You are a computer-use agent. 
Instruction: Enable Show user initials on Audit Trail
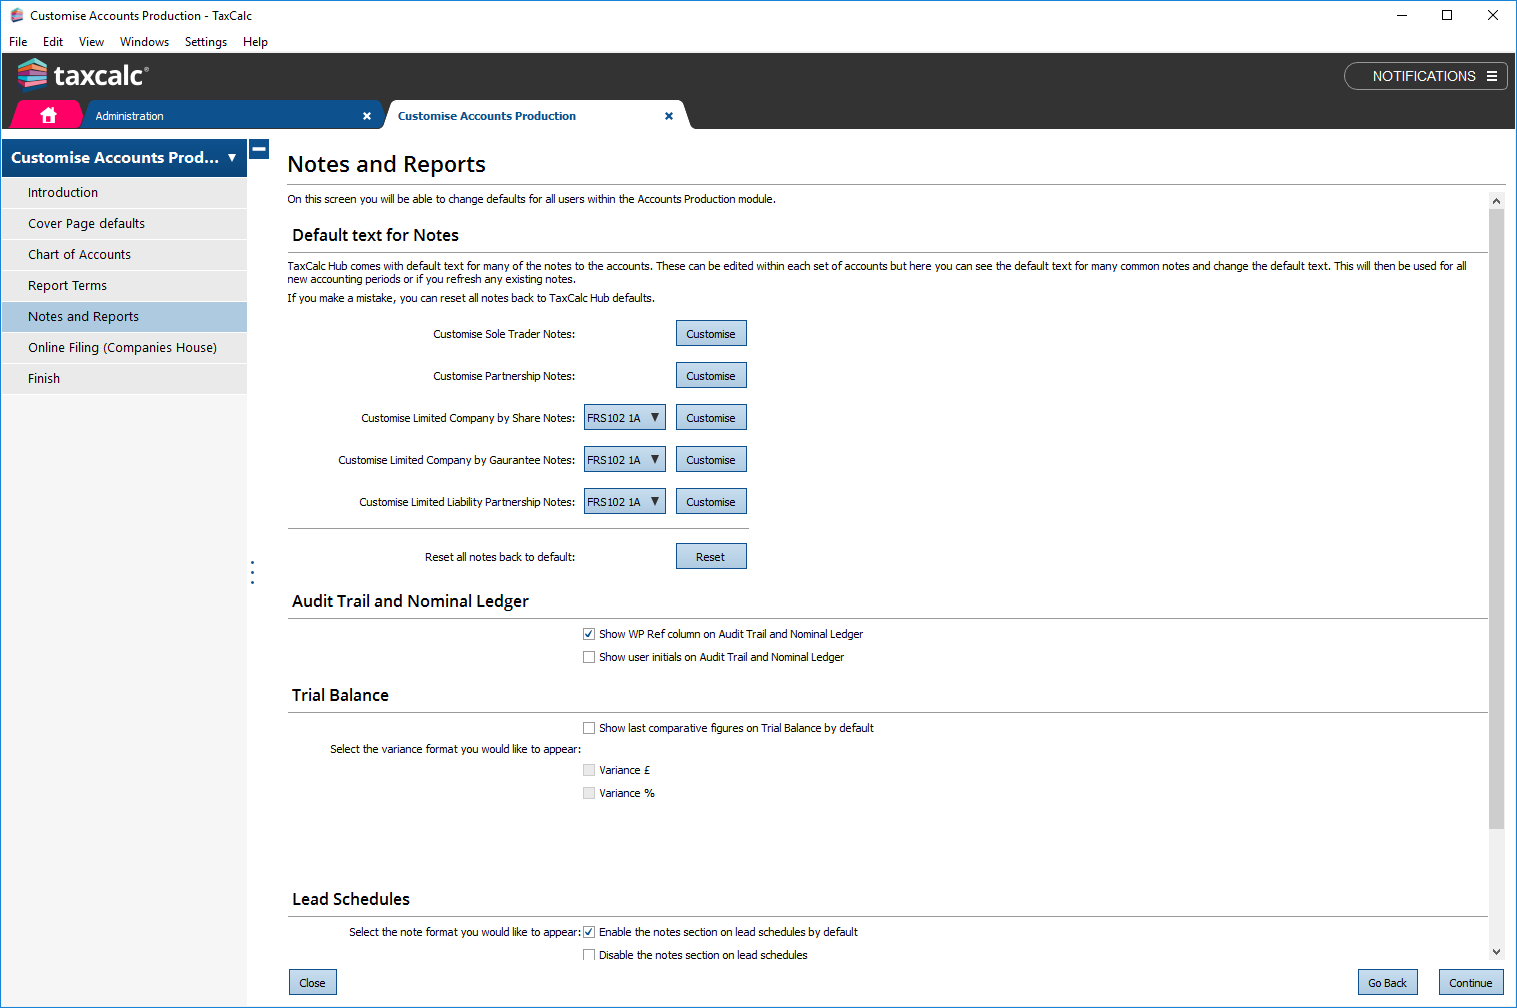coord(589,657)
